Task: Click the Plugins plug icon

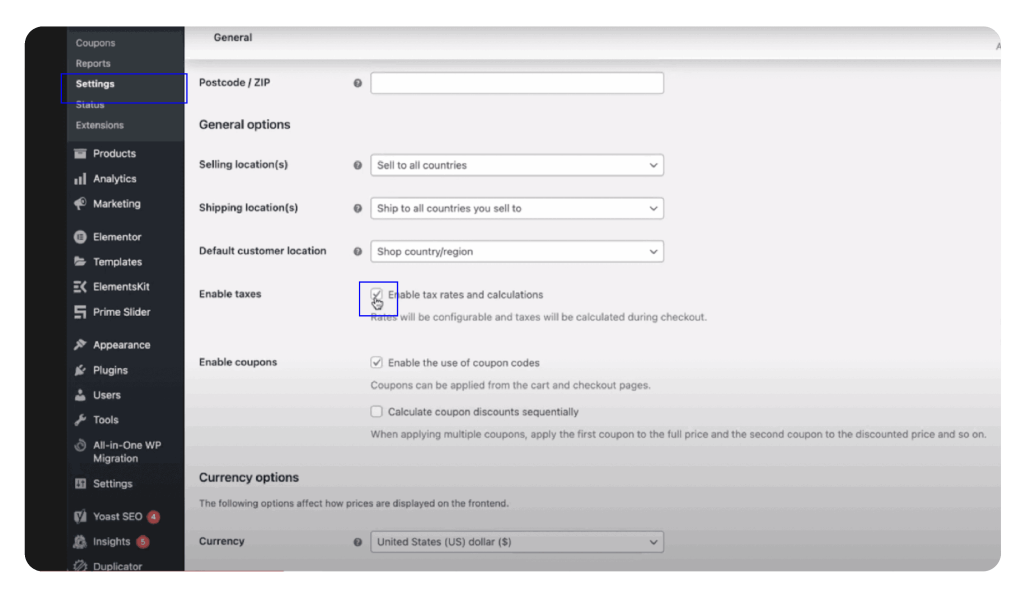Action: 80,370
